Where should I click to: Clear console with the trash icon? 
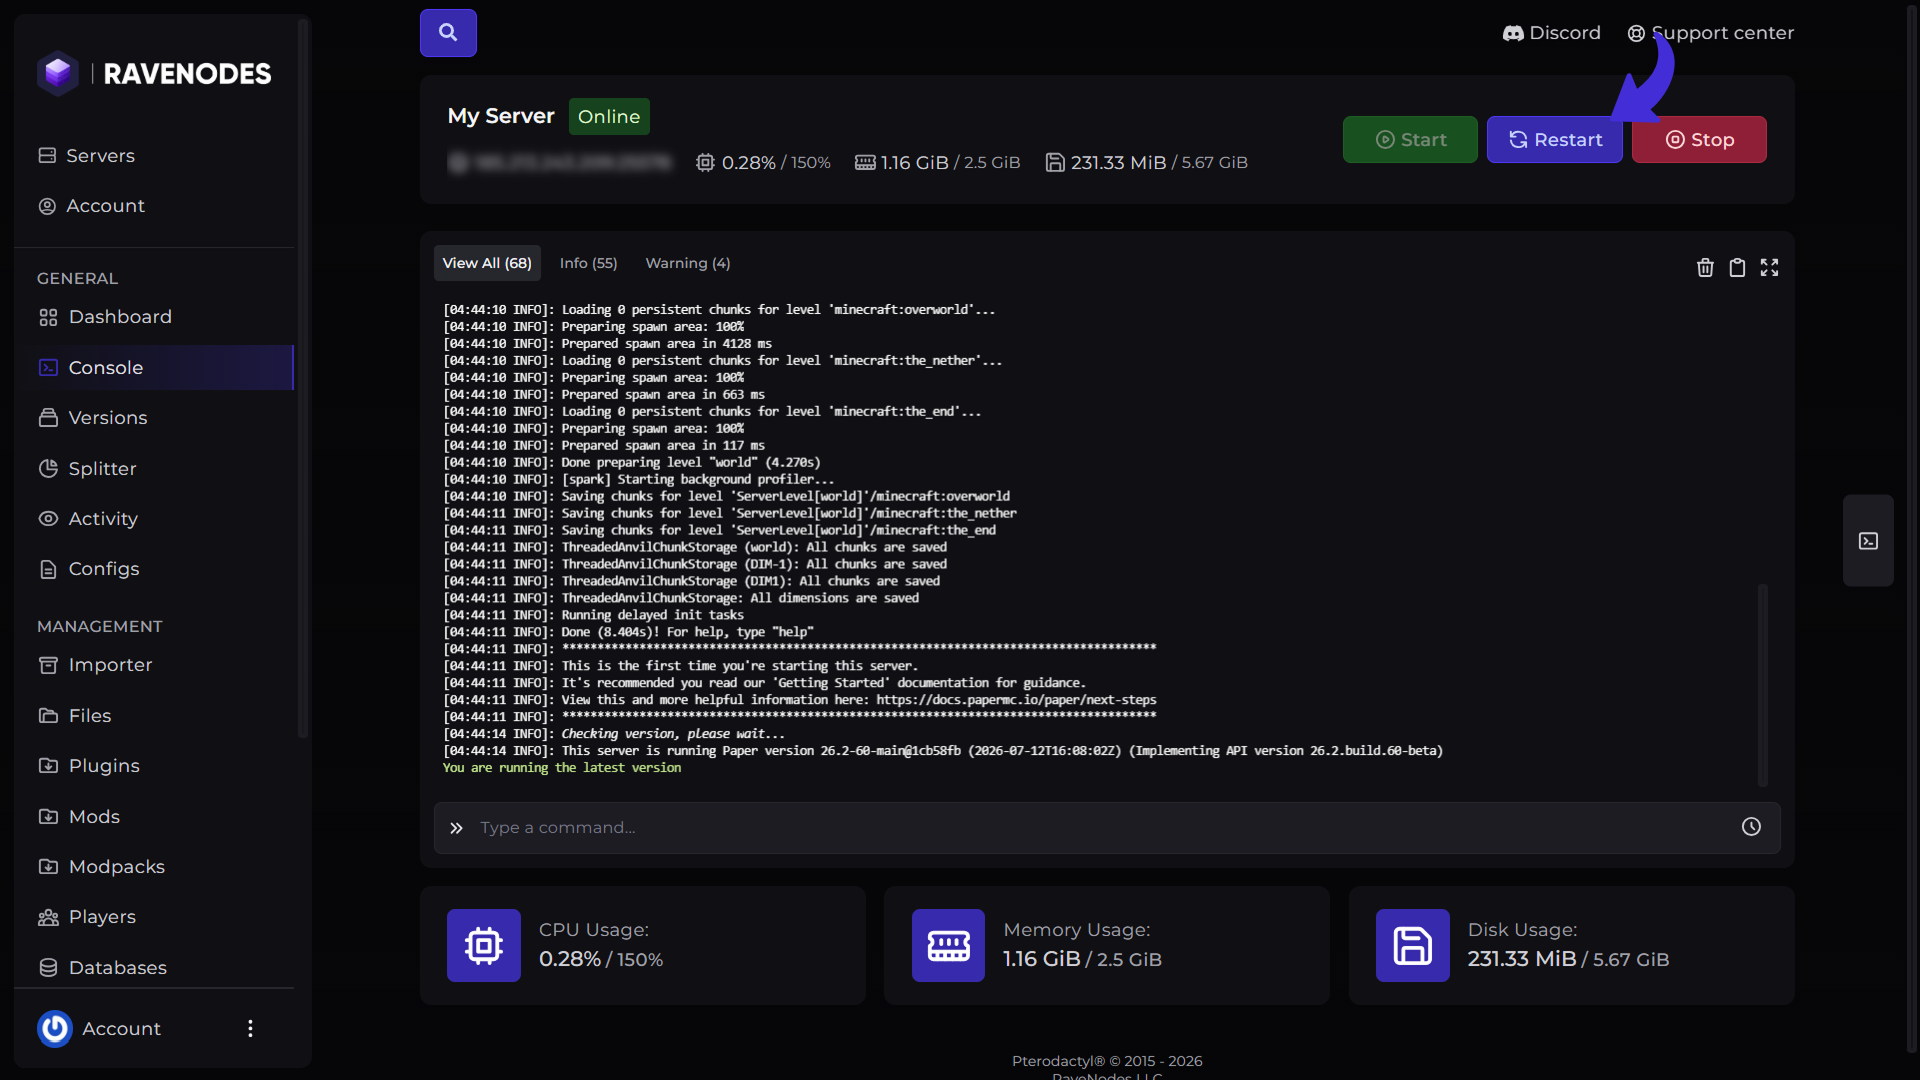pyautogui.click(x=1705, y=267)
